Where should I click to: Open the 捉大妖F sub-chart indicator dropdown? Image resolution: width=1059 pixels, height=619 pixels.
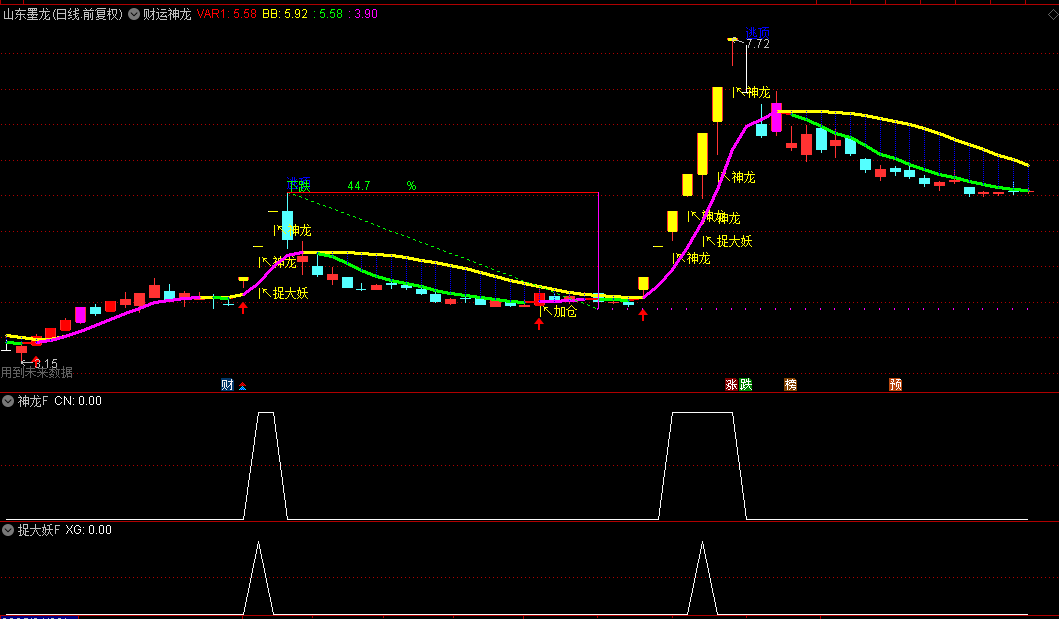click(9, 530)
